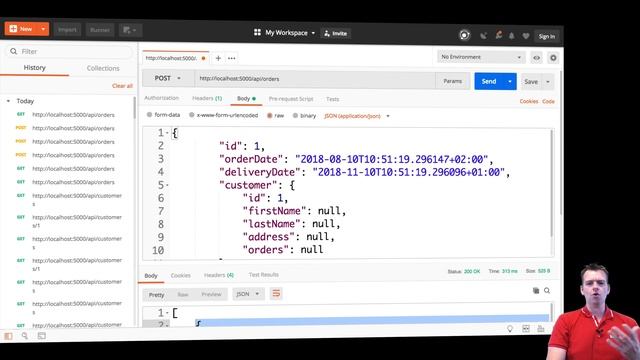Screen dimensions: 640x360
Task: Collapse the customer object fold arrow at line 5
Action: 167,185
